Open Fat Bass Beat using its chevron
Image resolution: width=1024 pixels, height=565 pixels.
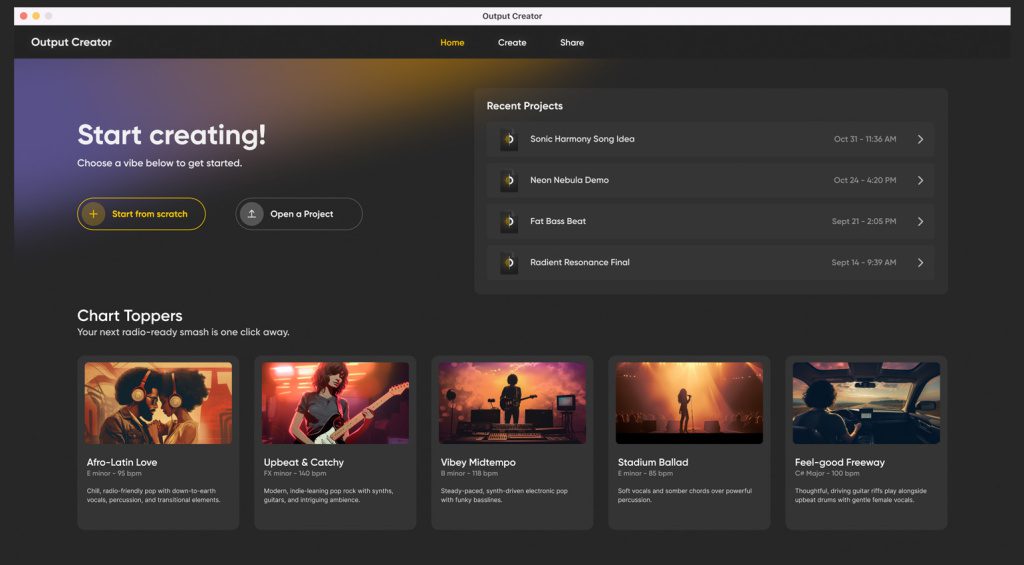[920, 221]
